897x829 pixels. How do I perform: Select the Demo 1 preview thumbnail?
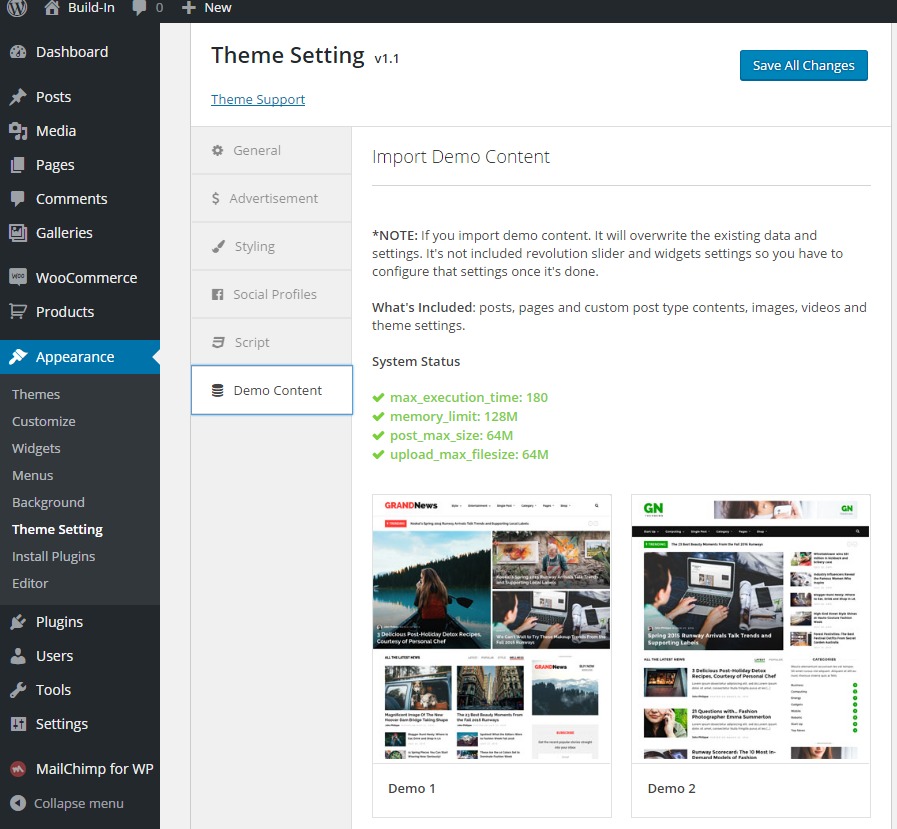point(491,628)
